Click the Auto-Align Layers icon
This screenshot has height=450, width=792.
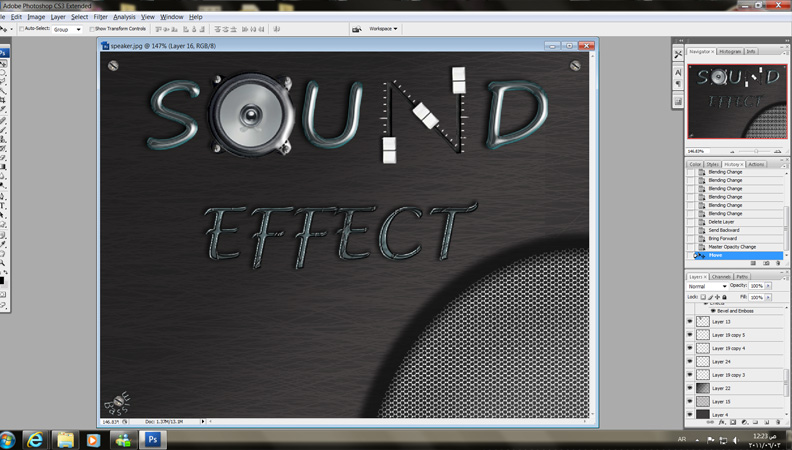pyautogui.click(x=276, y=29)
